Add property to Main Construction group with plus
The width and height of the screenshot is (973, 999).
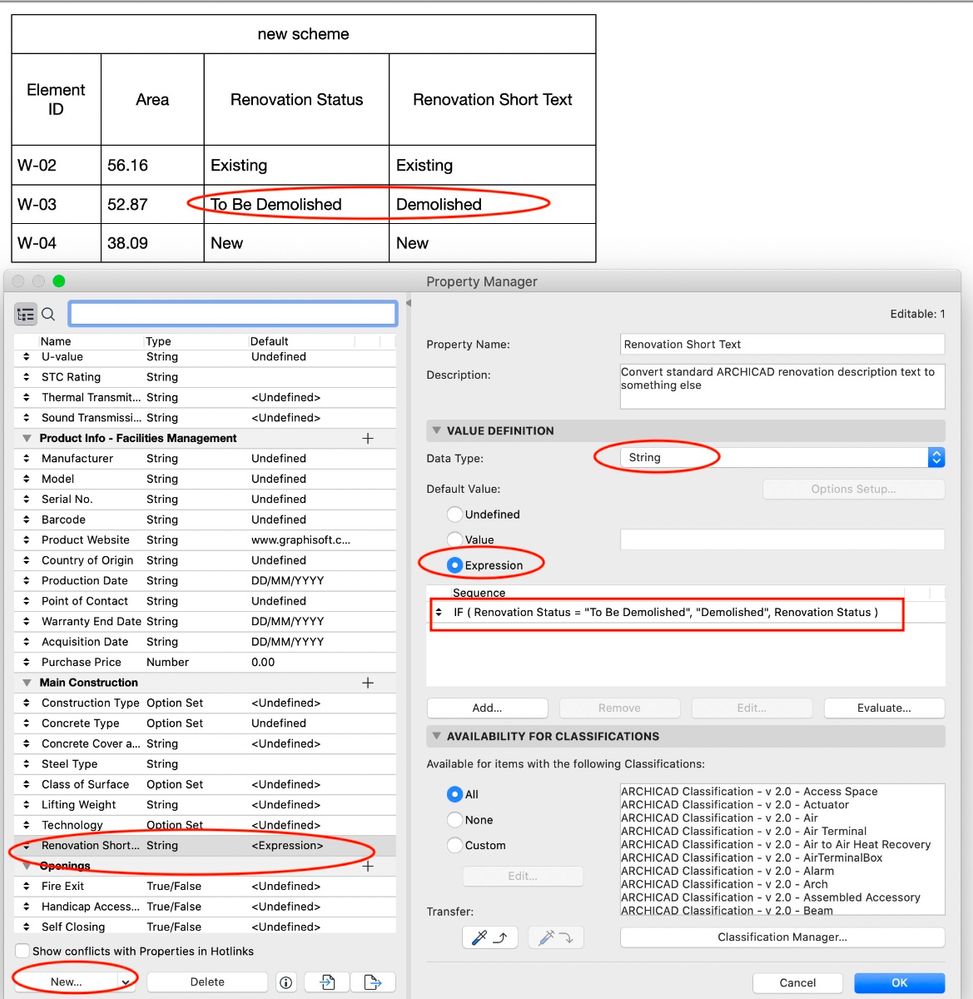[368, 683]
